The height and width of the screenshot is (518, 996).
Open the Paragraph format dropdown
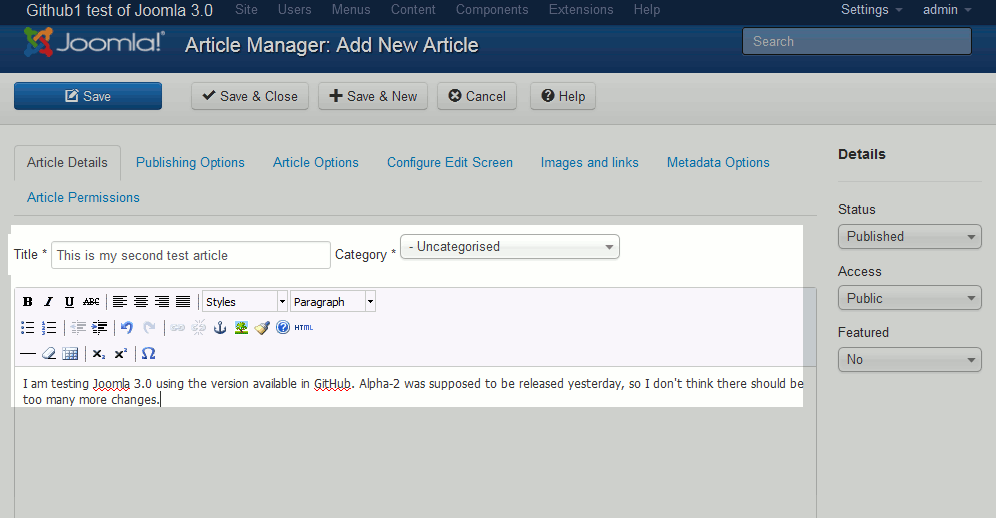tap(333, 302)
